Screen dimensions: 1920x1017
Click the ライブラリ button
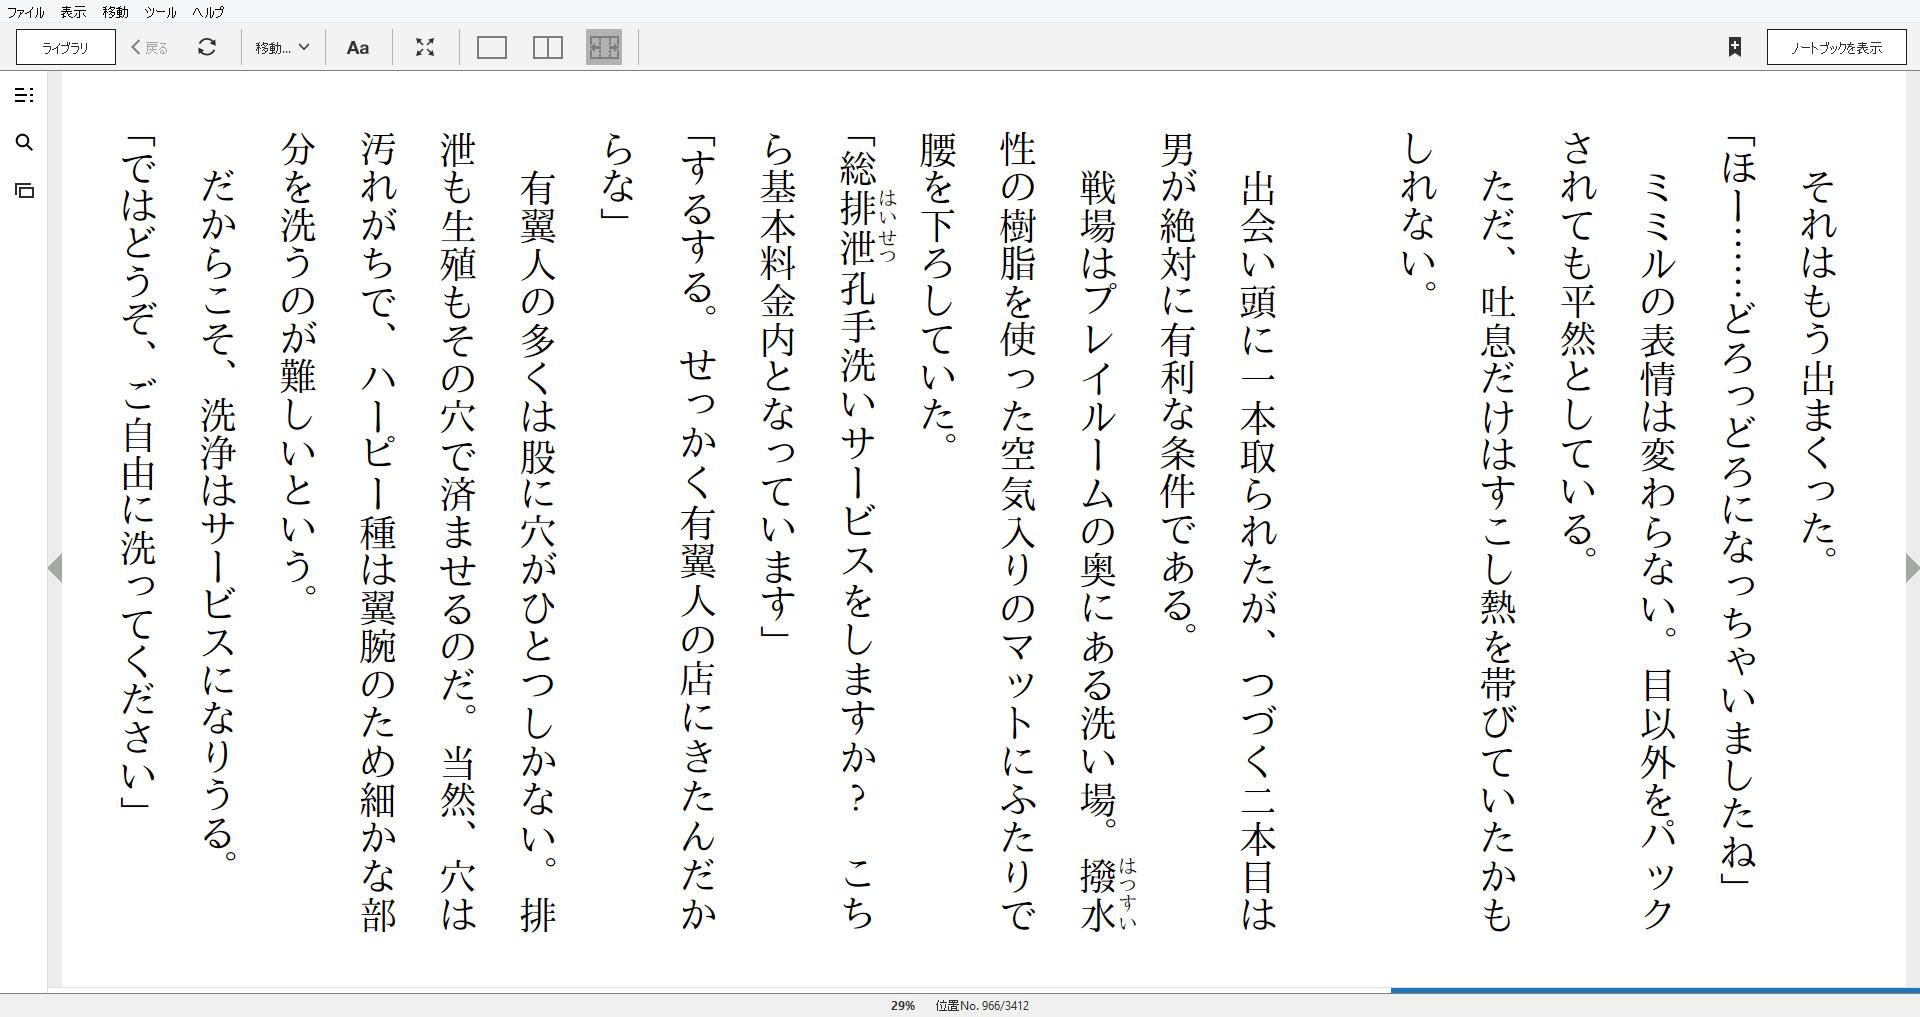click(x=66, y=47)
